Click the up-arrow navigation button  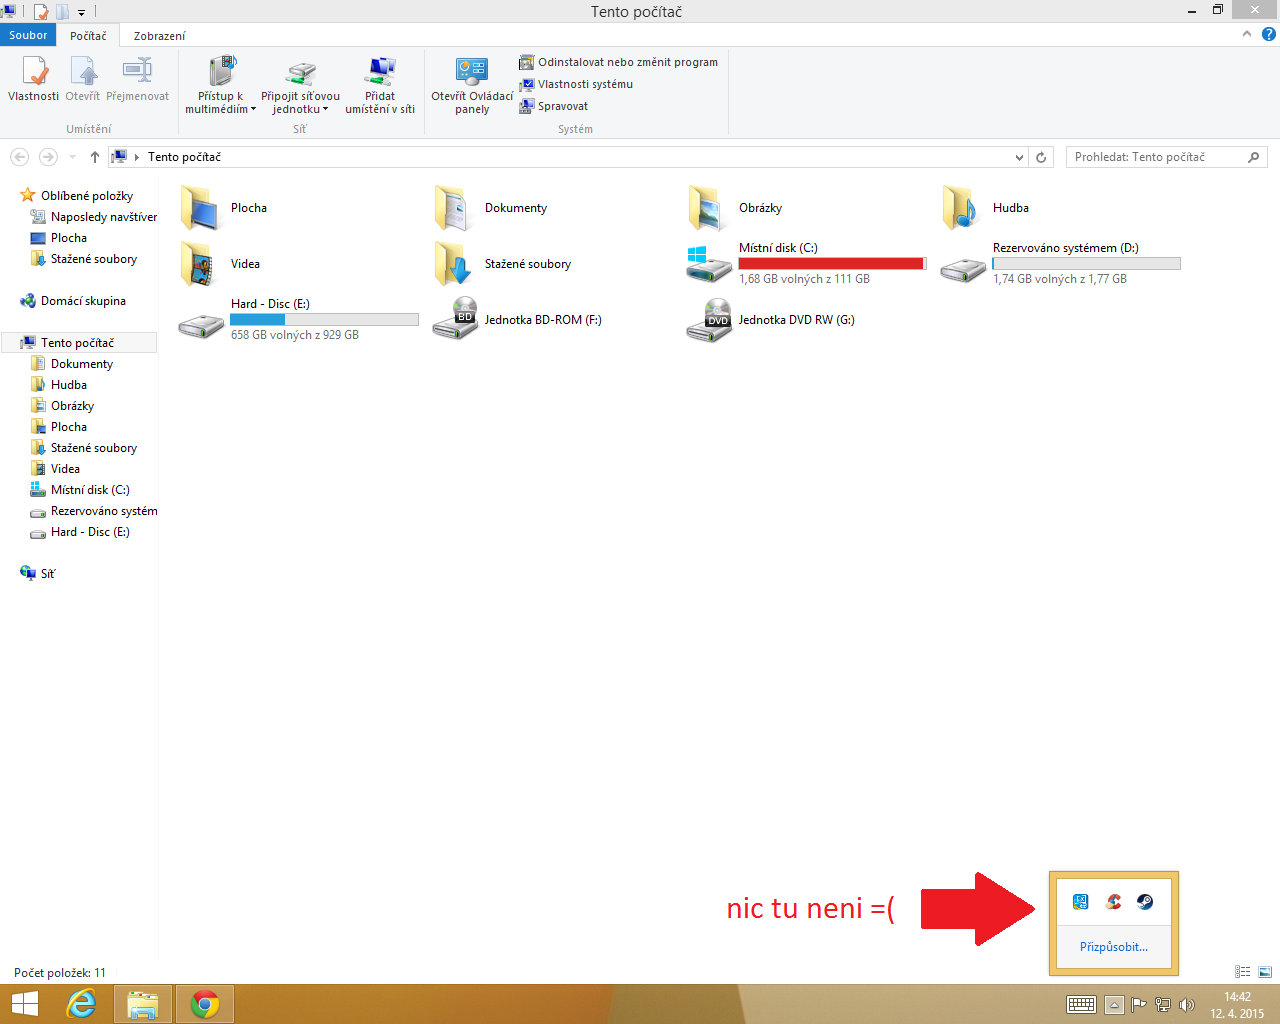click(x=95, y=157)
